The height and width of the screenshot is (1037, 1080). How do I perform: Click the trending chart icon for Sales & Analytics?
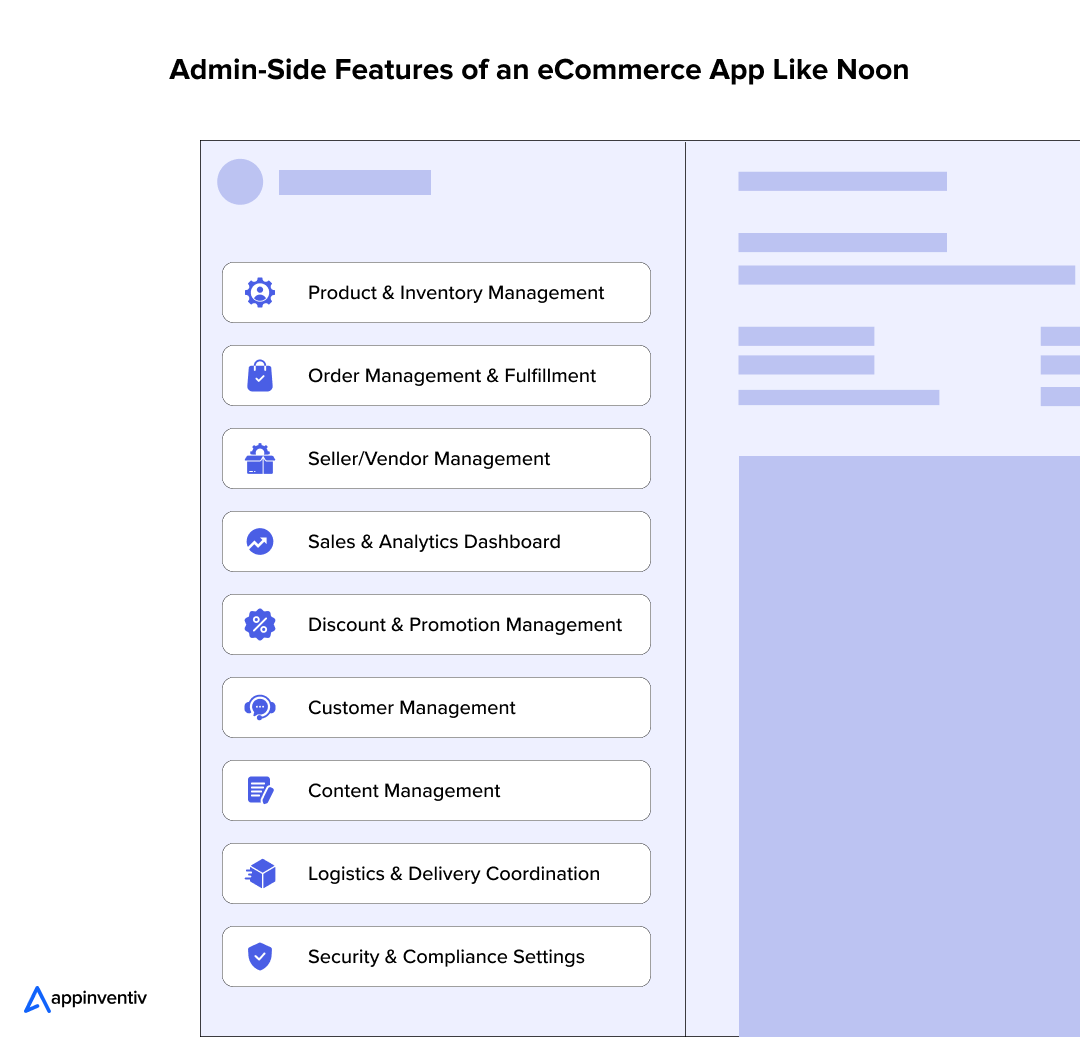coord(260,541)
